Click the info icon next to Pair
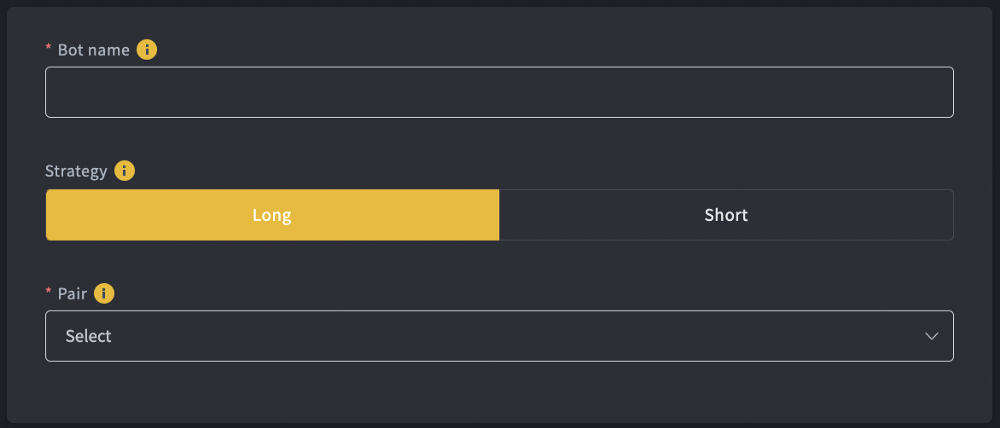The image size is (1000, 428). (x=104, y=293)
